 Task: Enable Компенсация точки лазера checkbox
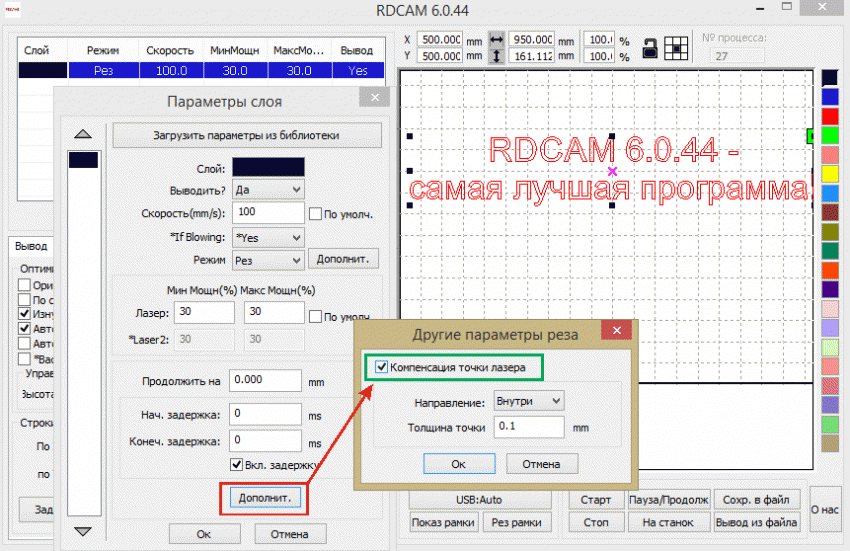(381, 367)
